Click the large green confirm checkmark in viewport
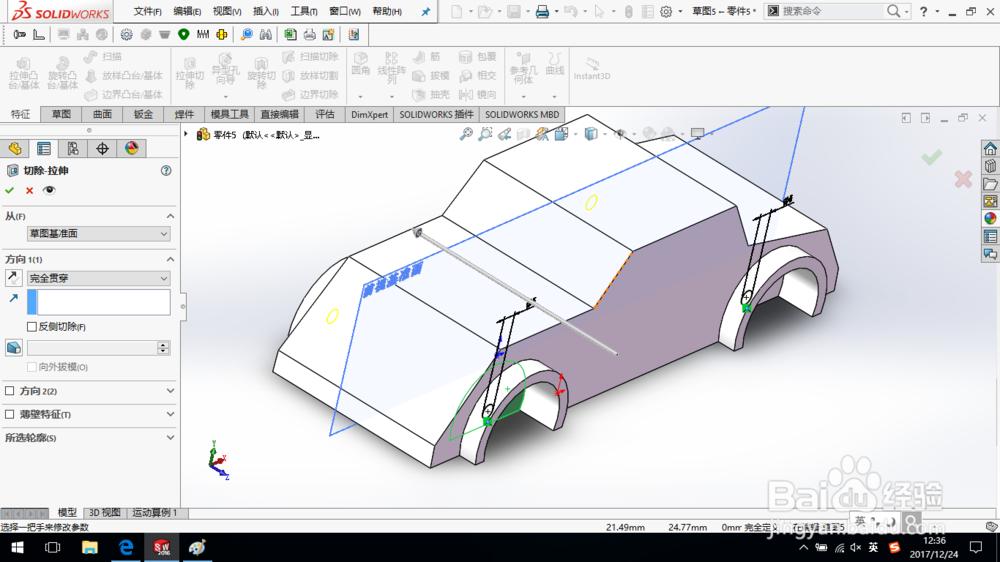Image resolution: width=1000 pixels, height=562 pixels. [932, 157]
